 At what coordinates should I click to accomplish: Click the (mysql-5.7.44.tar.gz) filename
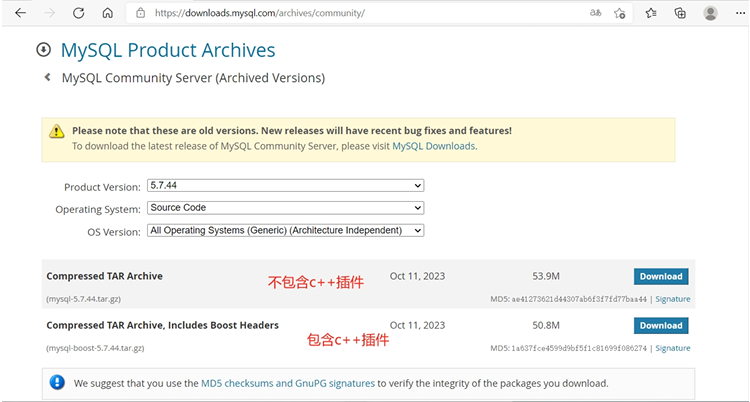click(83, 299)
